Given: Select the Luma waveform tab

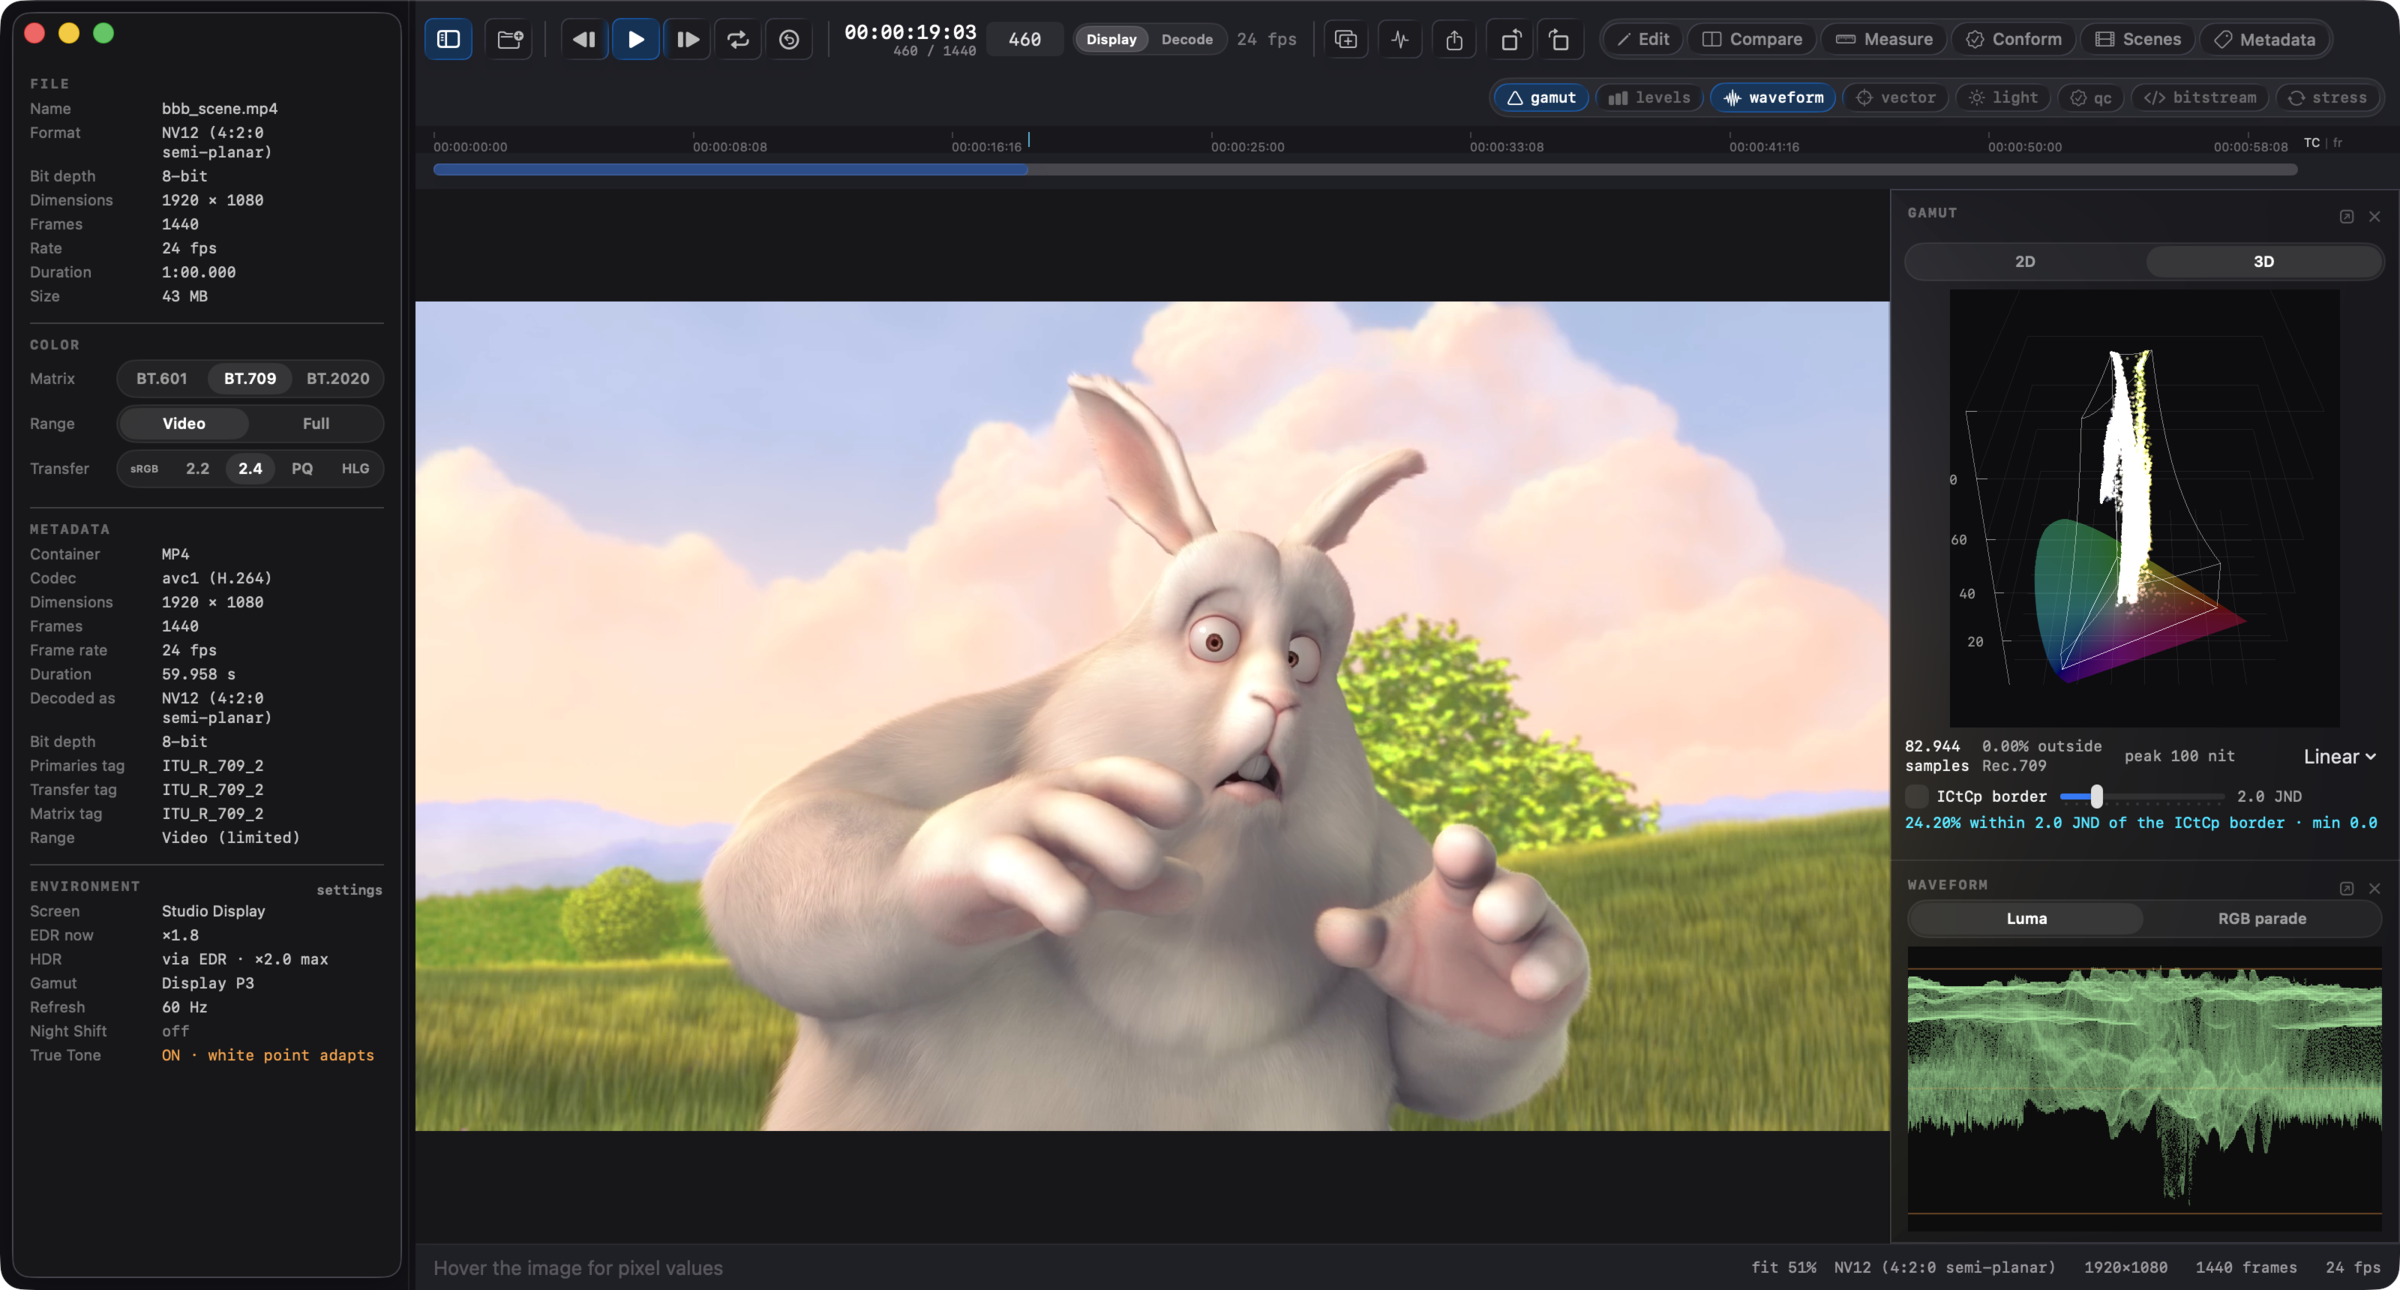Looking at the screenshot, I should [2026, 918].
